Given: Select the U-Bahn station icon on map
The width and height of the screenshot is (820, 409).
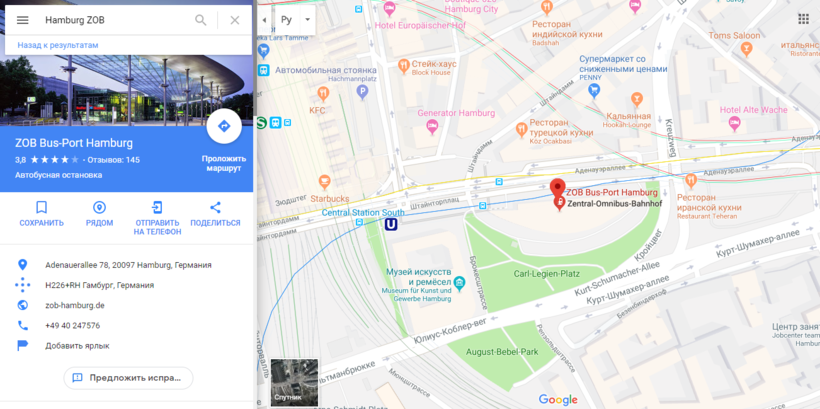Looking at the screenshot, I should coord(391,224).
